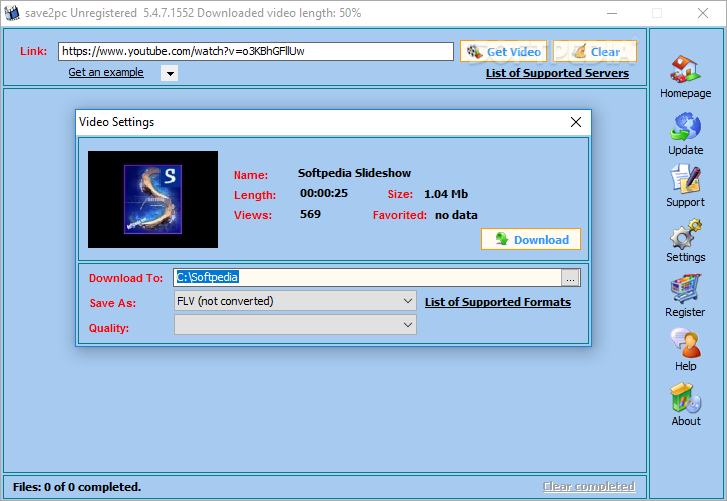The height and width of the screenshot is (501, 727).
Task: Start the video with the Download button
Action: (531, 239)
